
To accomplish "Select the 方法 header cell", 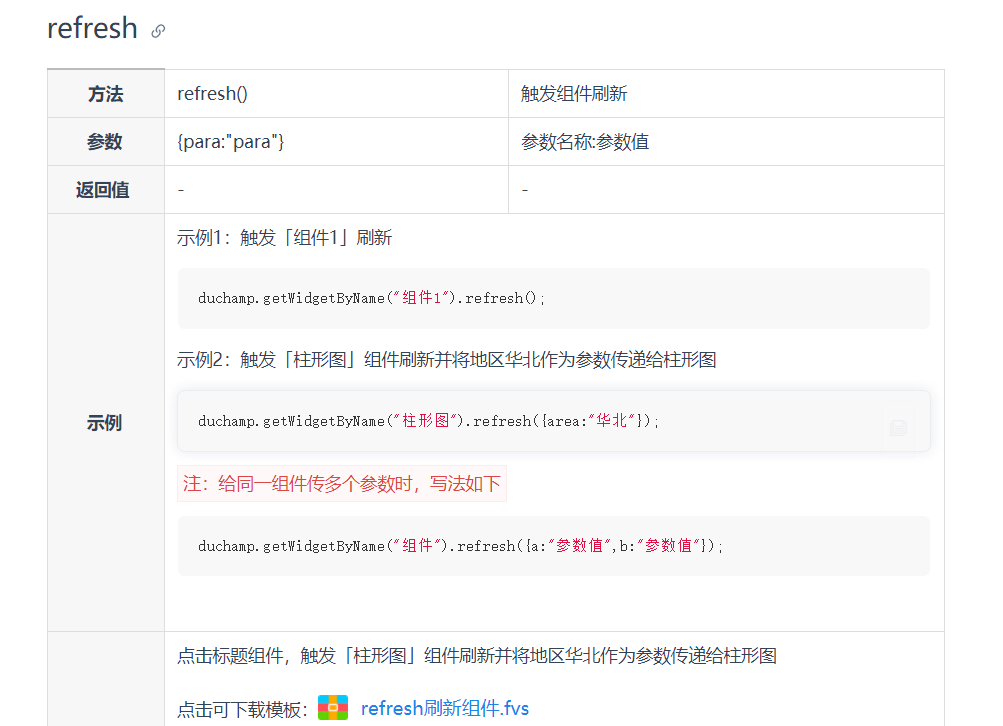I will tap(106, 94).
